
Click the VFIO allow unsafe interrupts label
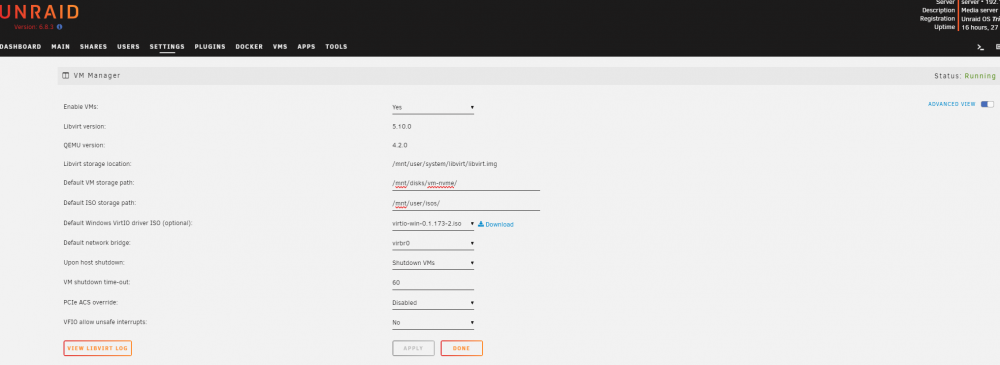pyautogui.click(x=105, y=322)
